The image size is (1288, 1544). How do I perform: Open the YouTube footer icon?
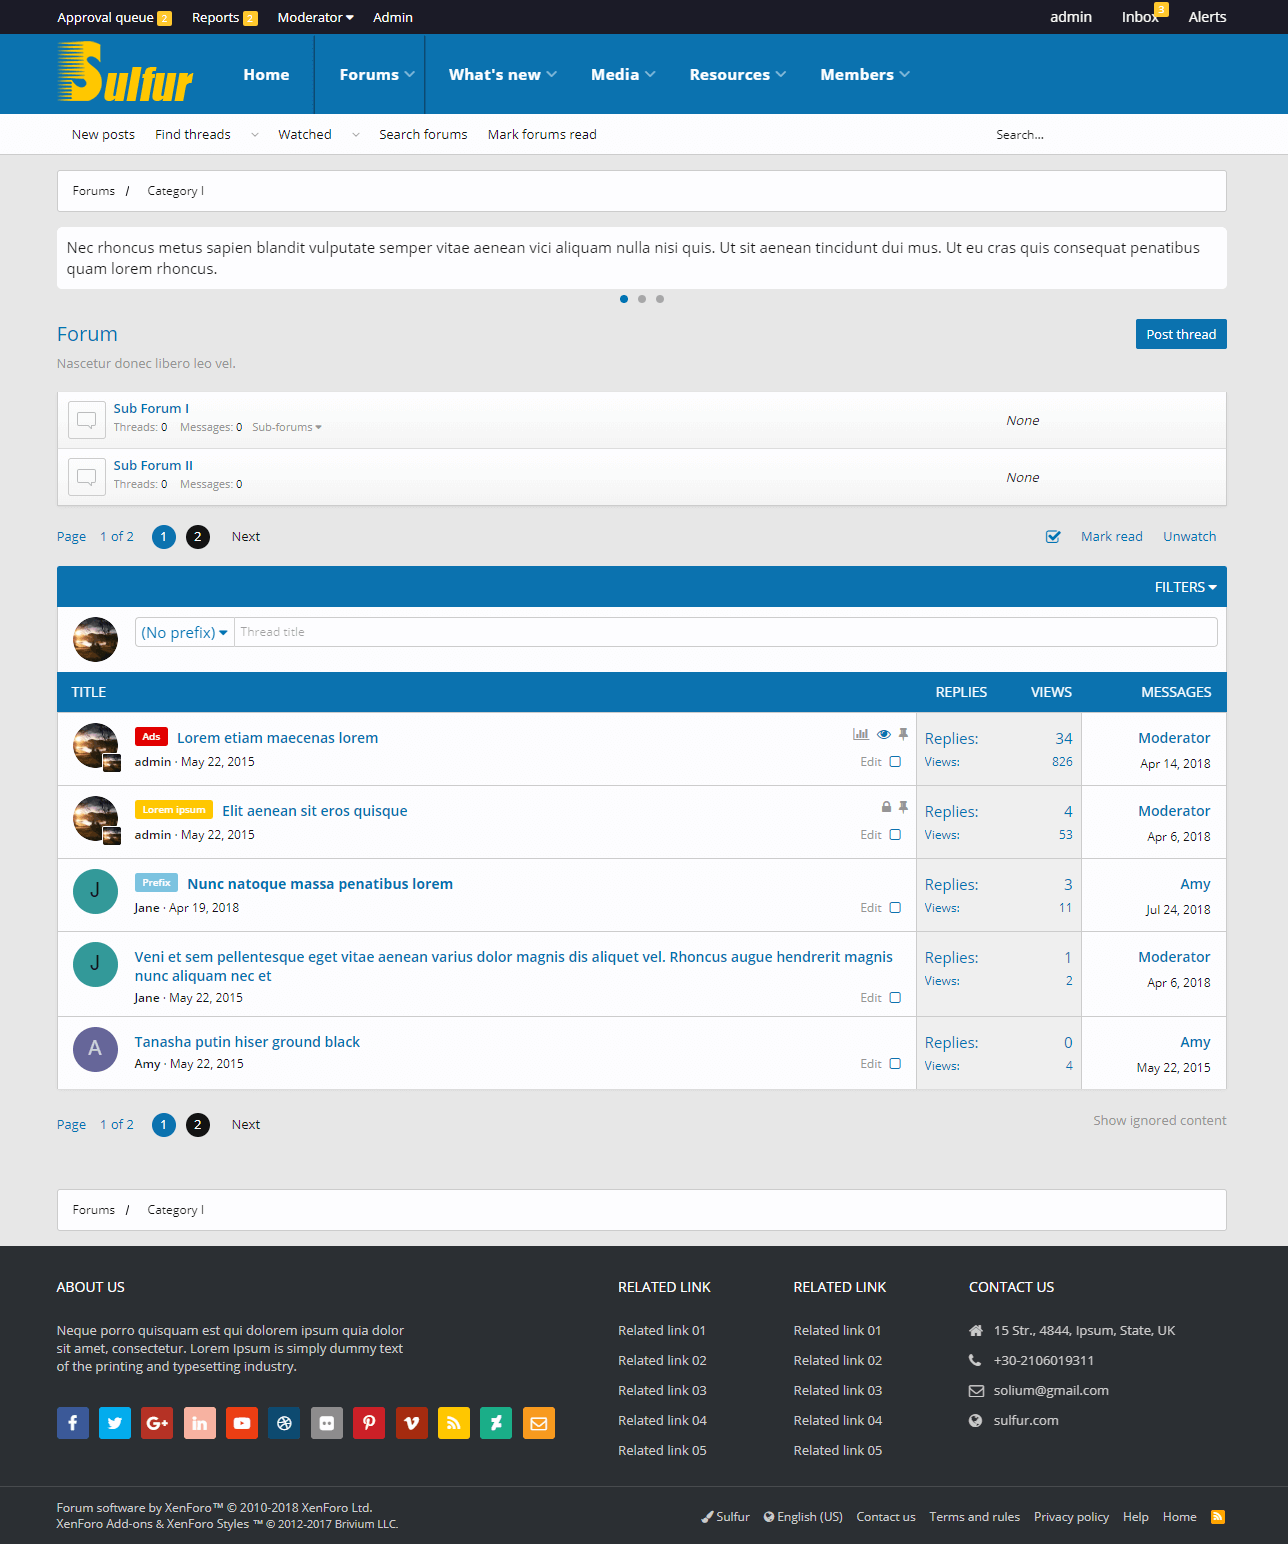coord(242,1423)
